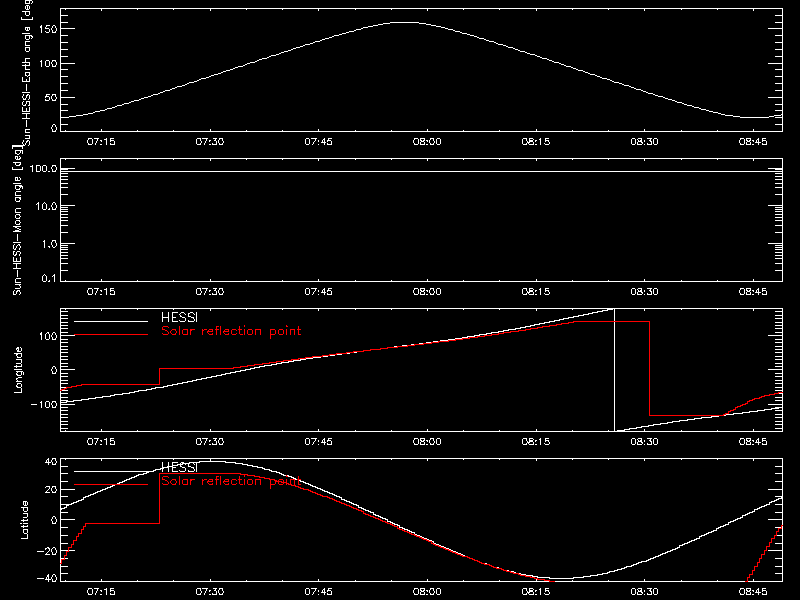Click the Longitude axis label

click(18, 370)
